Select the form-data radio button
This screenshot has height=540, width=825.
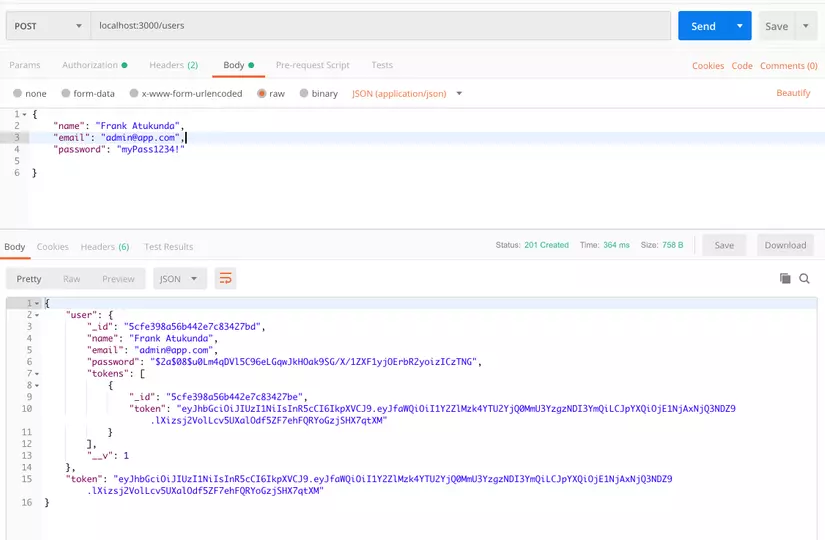click(66, 94)
